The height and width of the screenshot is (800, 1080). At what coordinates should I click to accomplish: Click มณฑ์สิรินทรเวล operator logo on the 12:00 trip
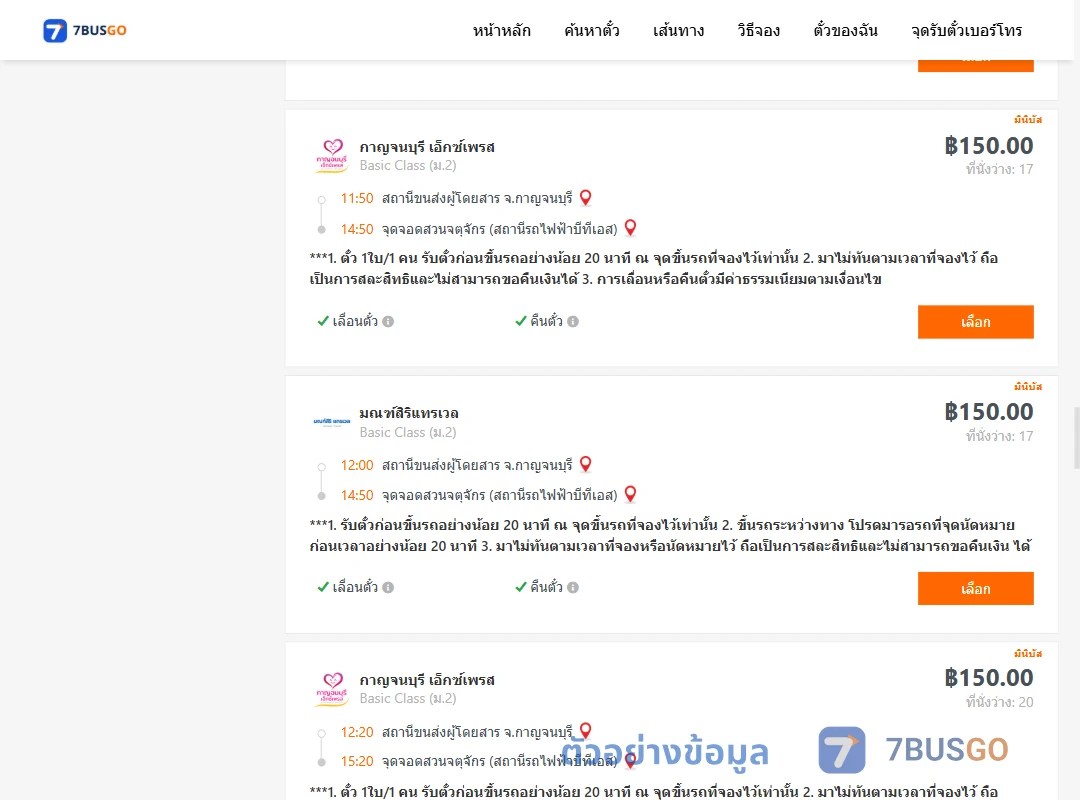(x=332, y=421)
